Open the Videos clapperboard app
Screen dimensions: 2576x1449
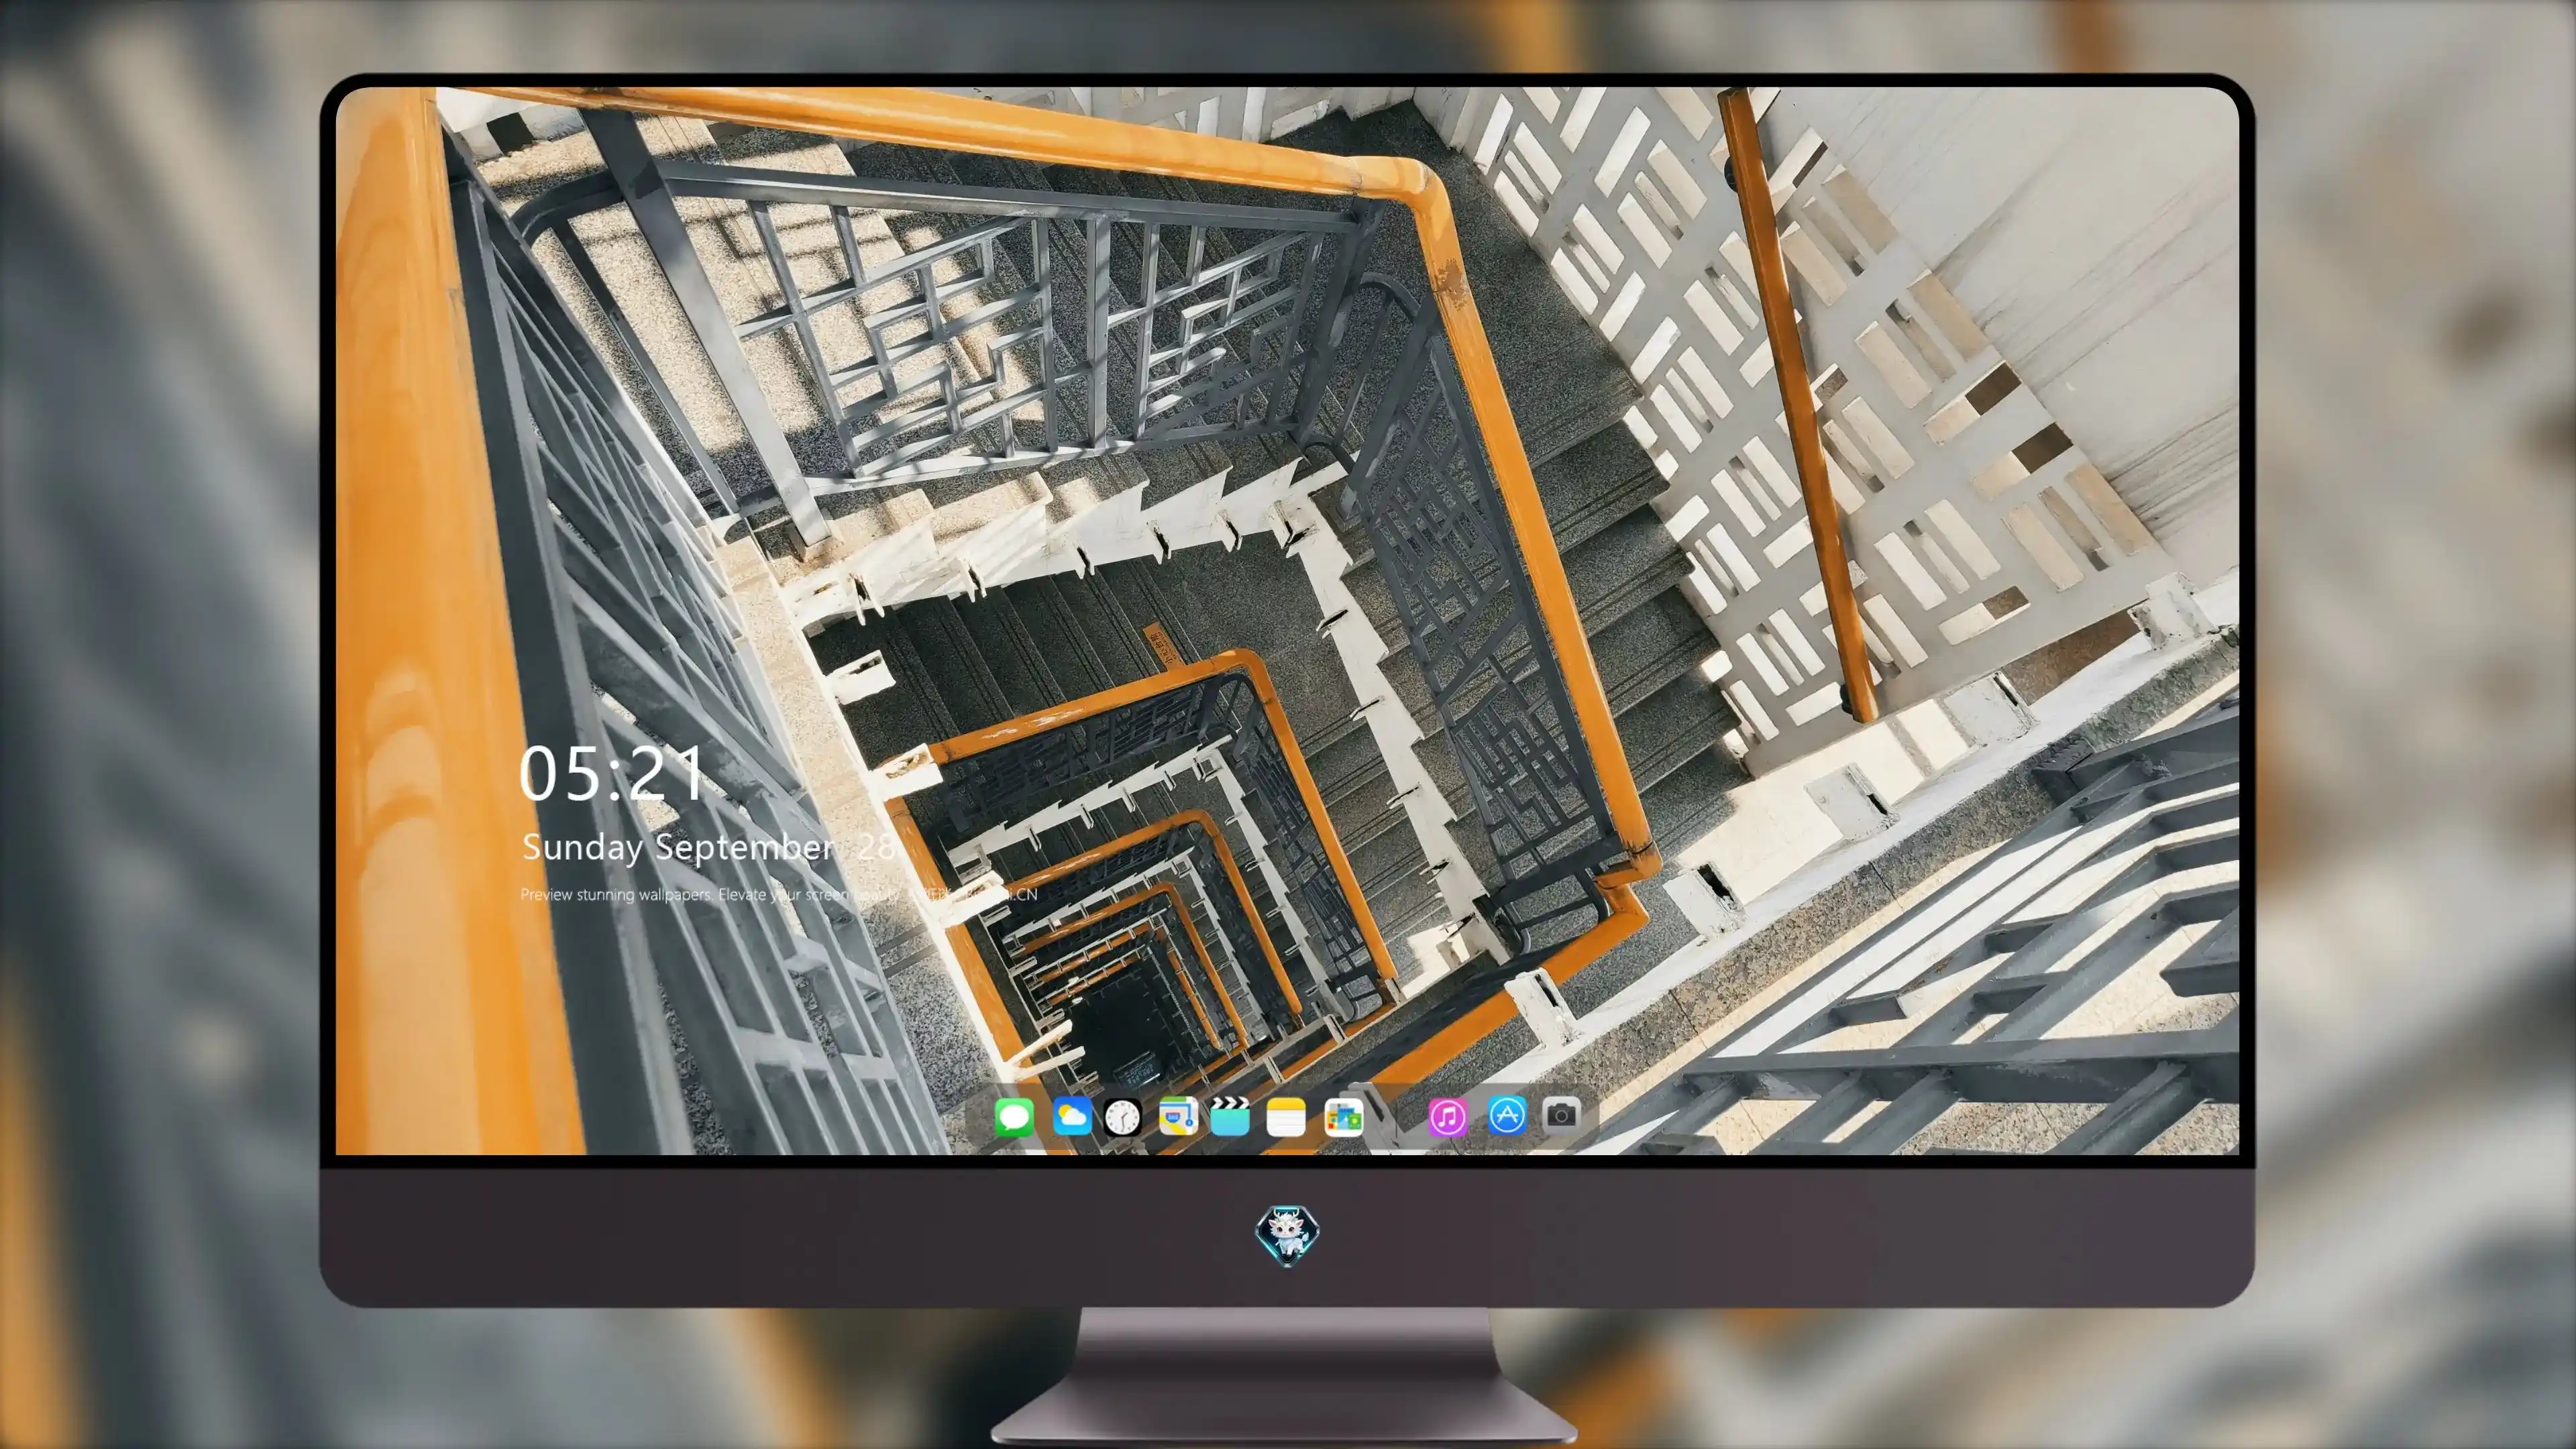click(1230, 1116)
